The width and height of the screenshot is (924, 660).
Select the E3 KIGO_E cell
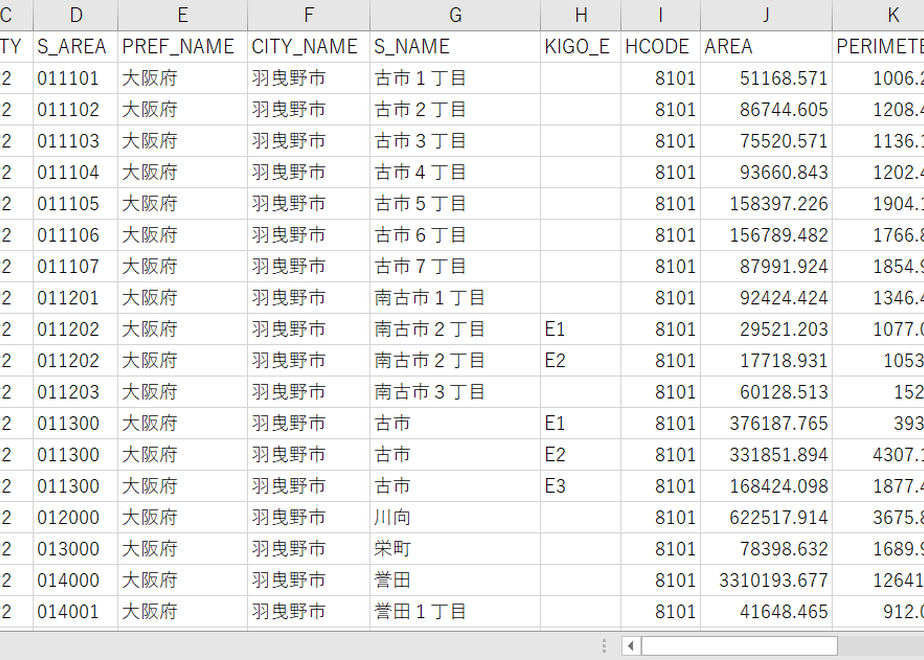[580, 486]
